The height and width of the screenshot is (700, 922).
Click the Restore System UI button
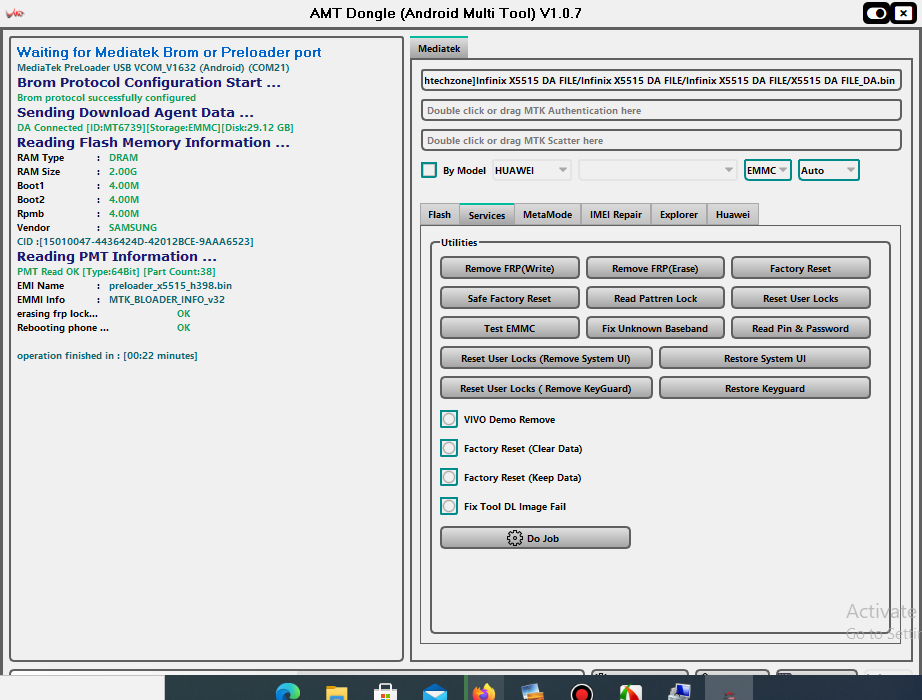click(x=764, y=358)
